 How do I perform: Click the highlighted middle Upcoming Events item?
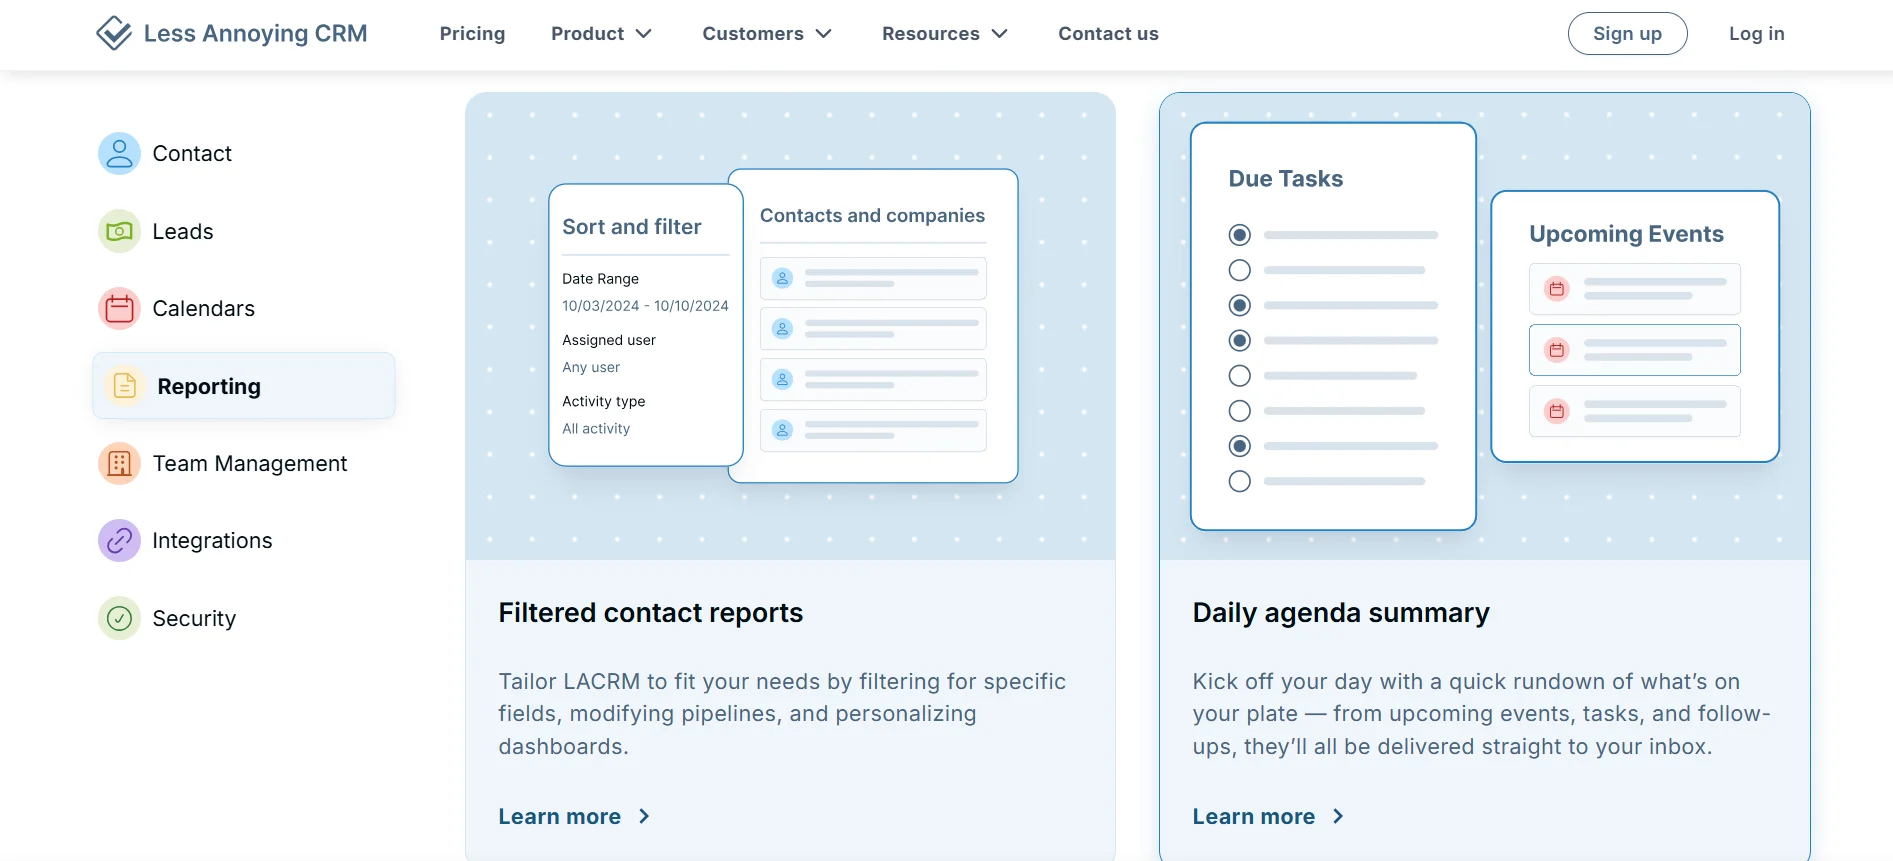pyautogui.click(x=1634, y=350)
